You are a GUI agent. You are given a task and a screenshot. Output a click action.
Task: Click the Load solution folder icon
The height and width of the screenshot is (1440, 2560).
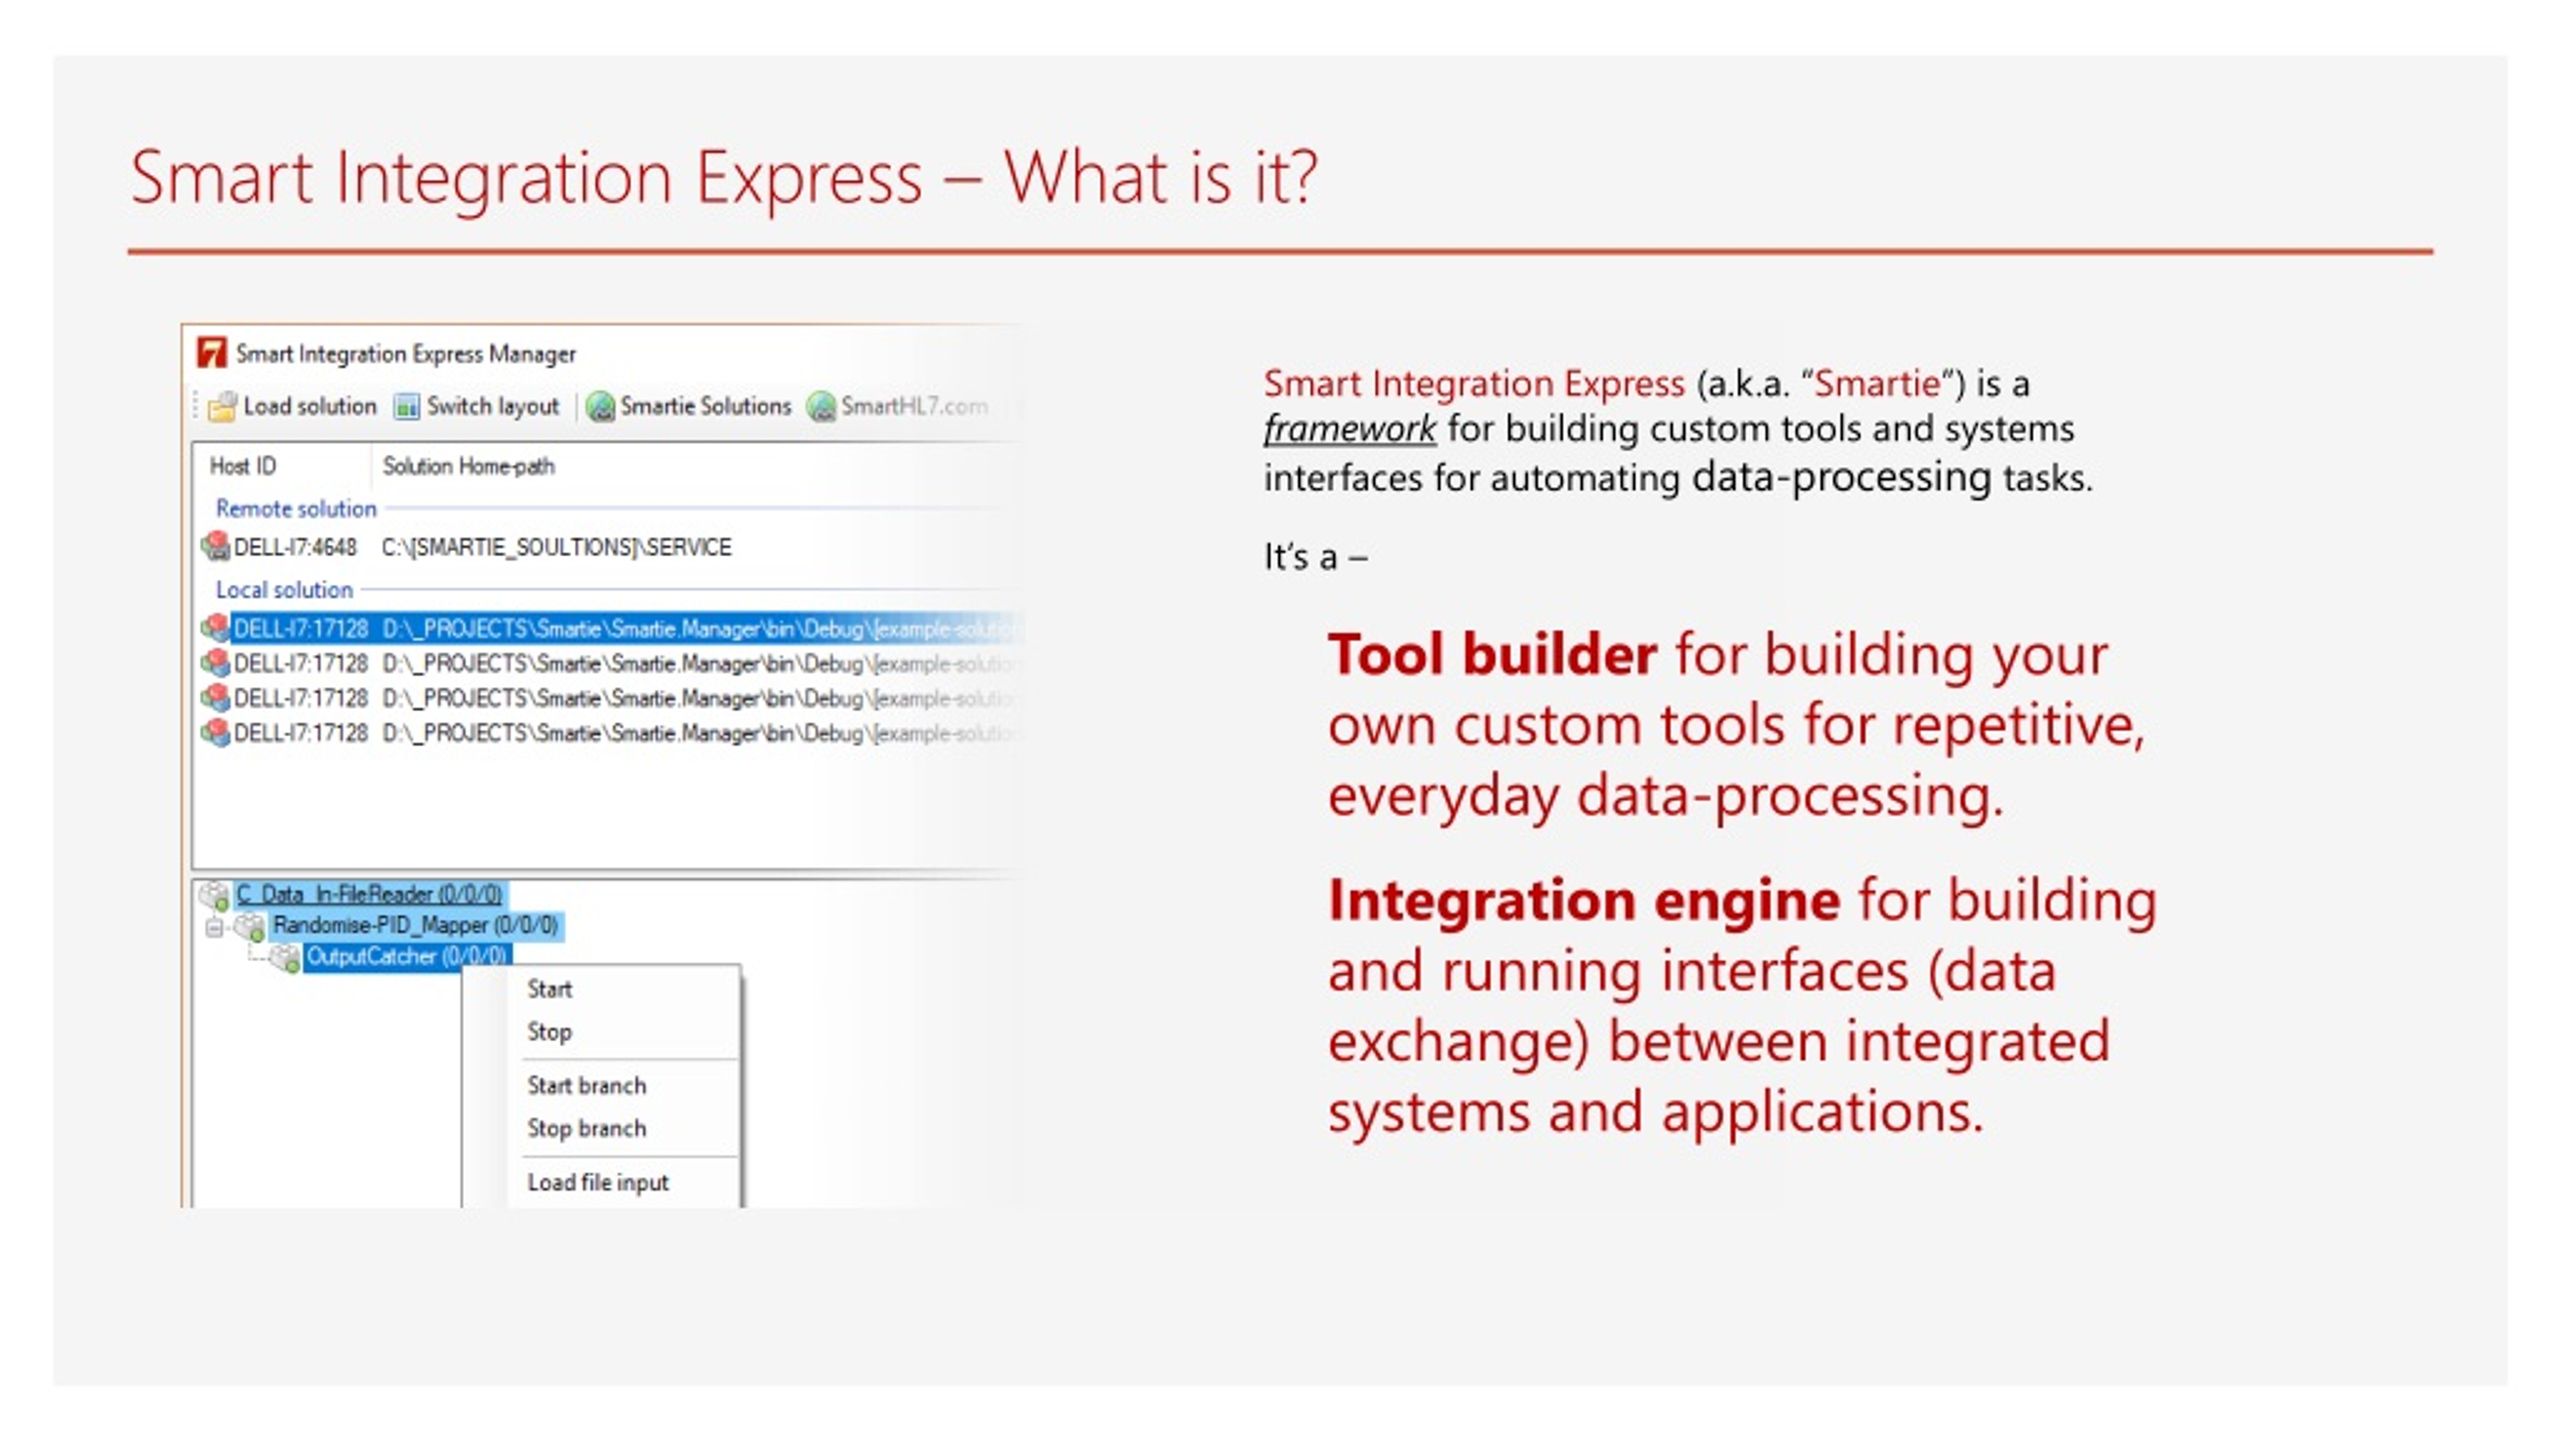point(222,406)
